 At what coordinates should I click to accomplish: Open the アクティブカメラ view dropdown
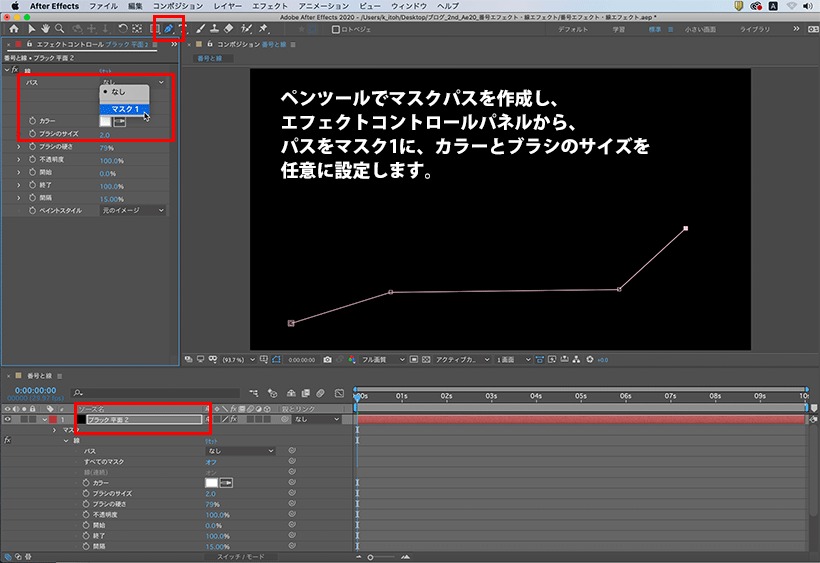462,360
